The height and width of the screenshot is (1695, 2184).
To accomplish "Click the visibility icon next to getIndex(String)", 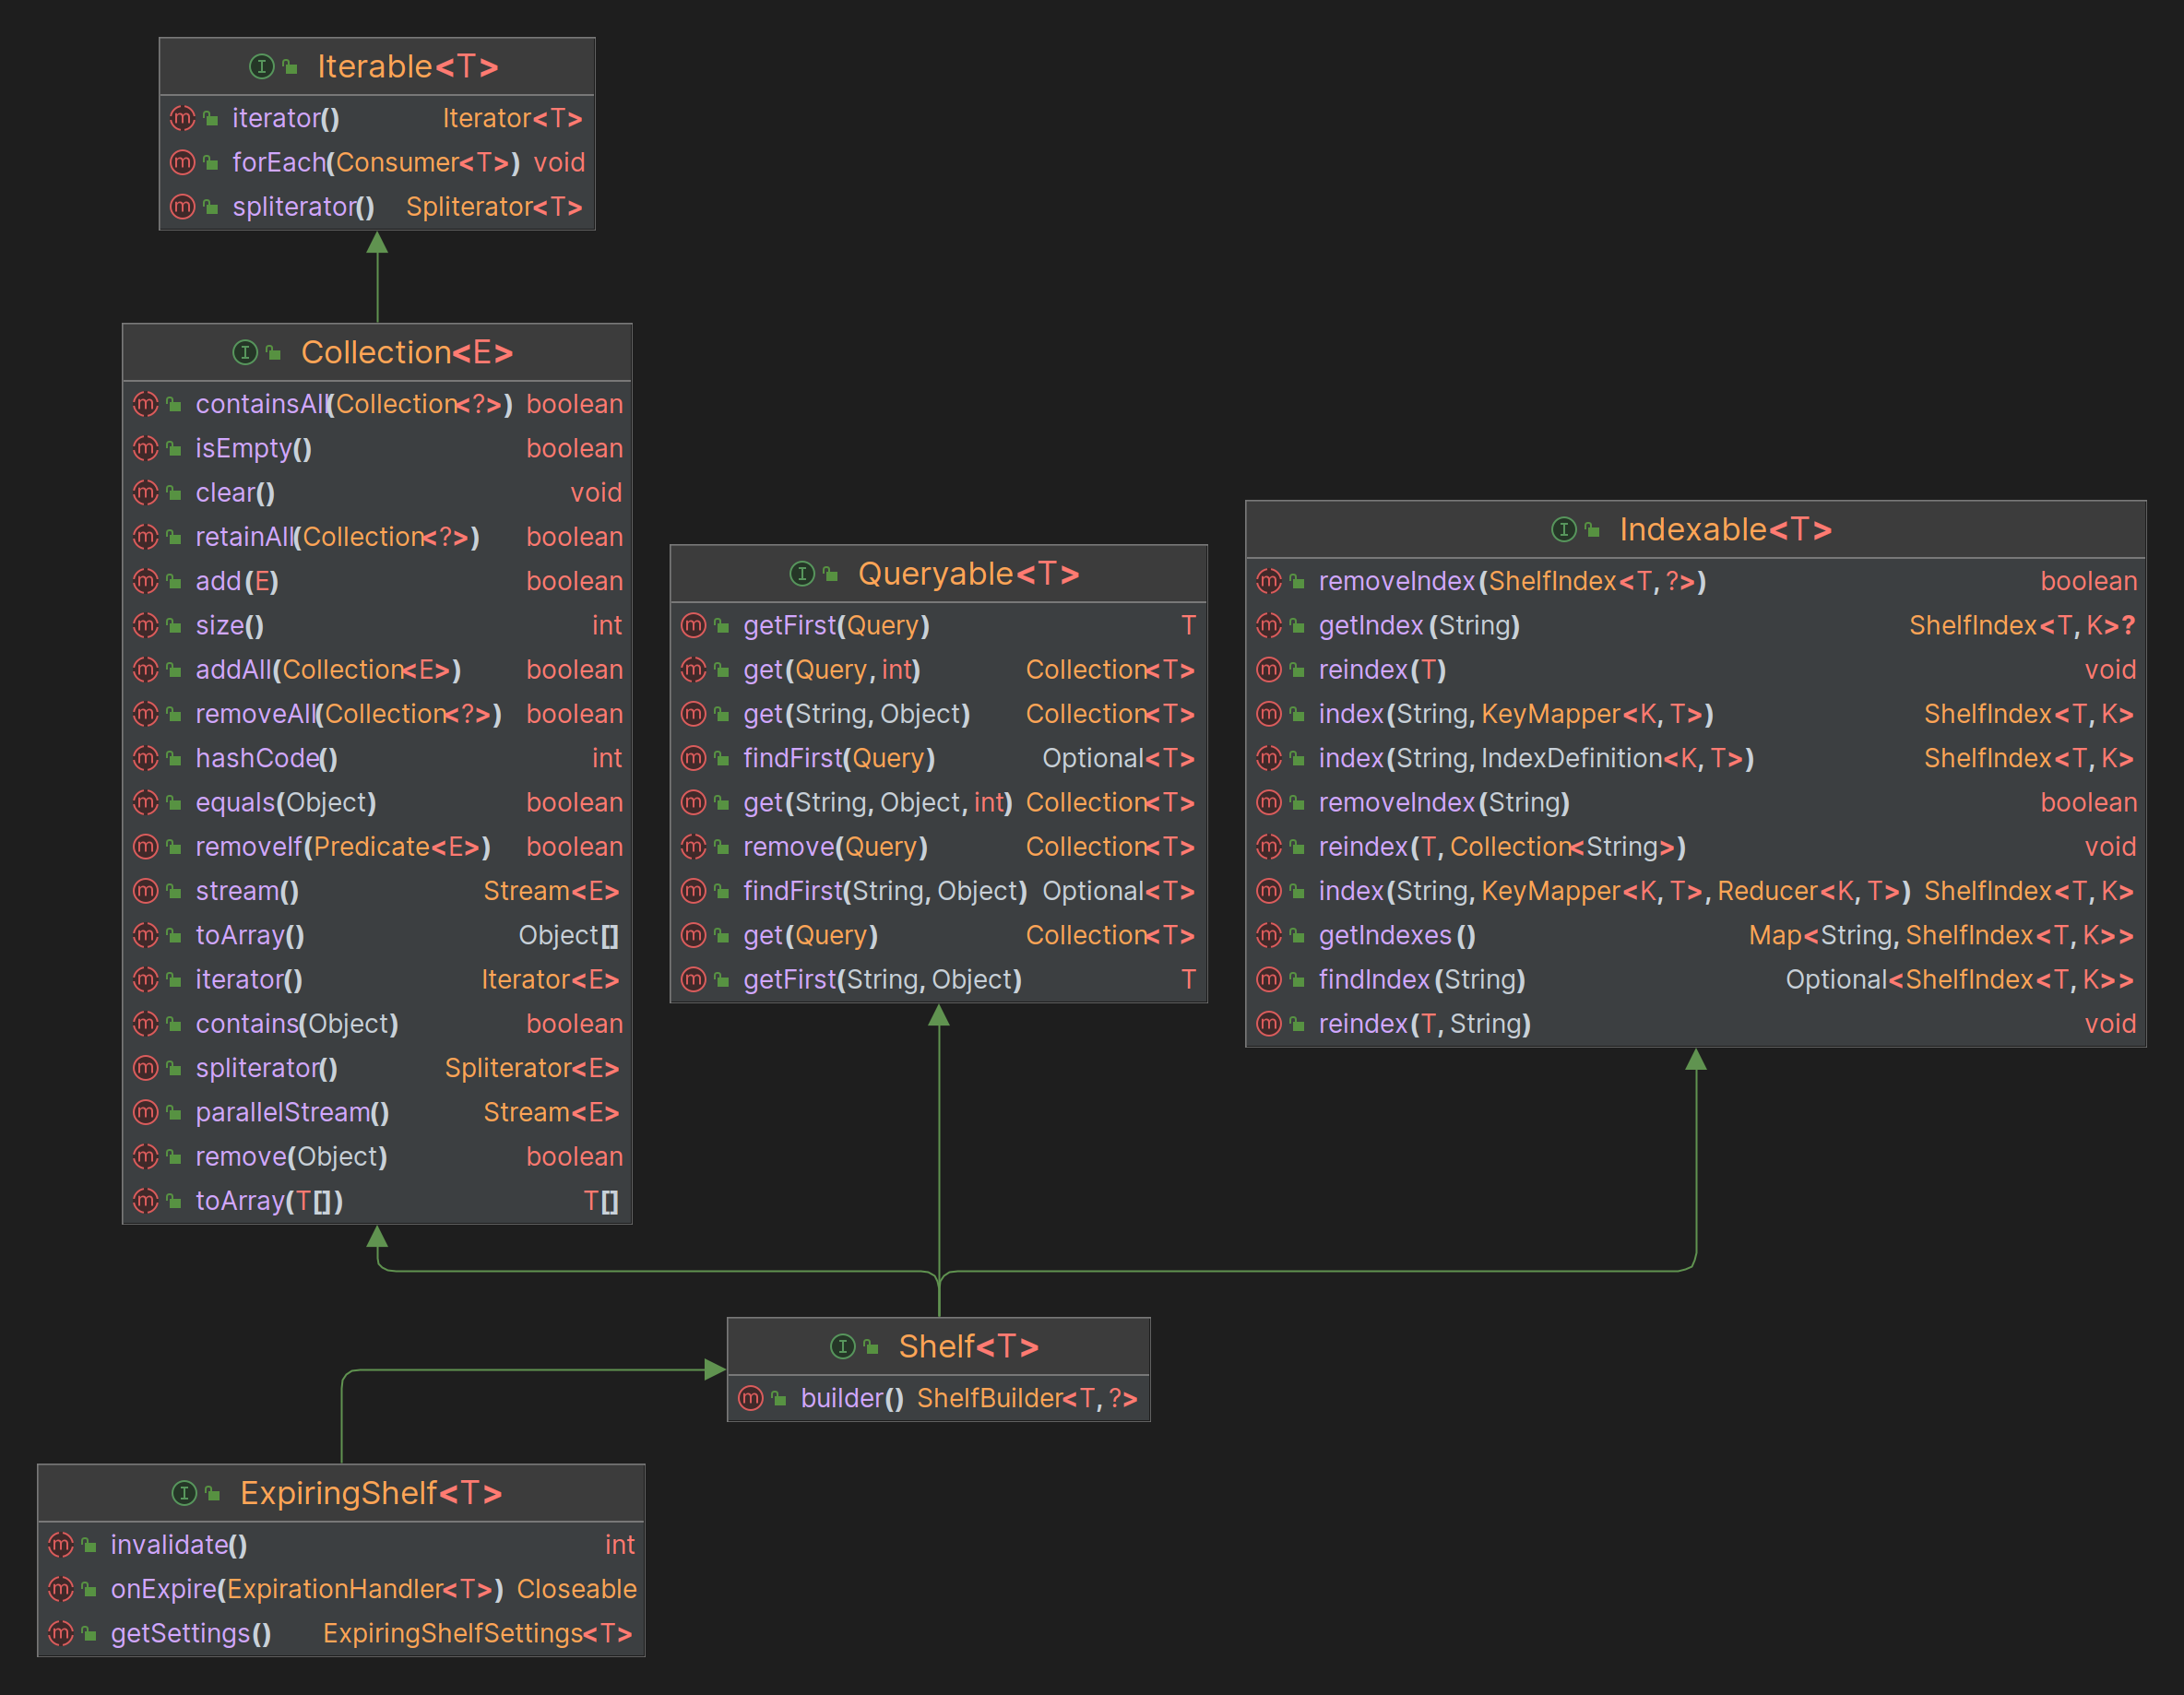I will pos(1297,626).
